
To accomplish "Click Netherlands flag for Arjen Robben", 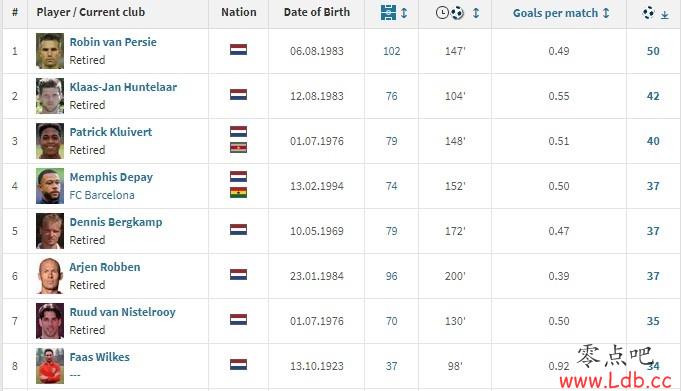I will click(238, 275).
